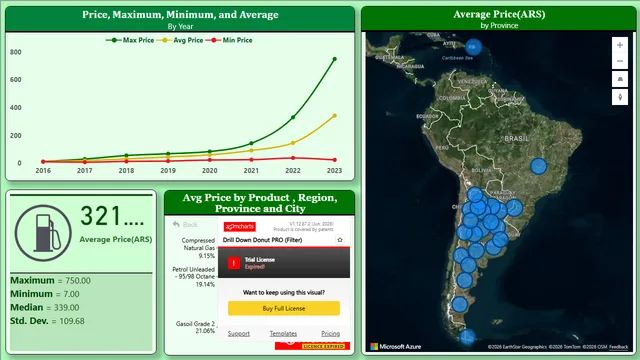Screen dimensions: 640x360
Task: Select Petrol Unleaded 95/98 Octane 19.14% label
Action: tap(193, 277)
